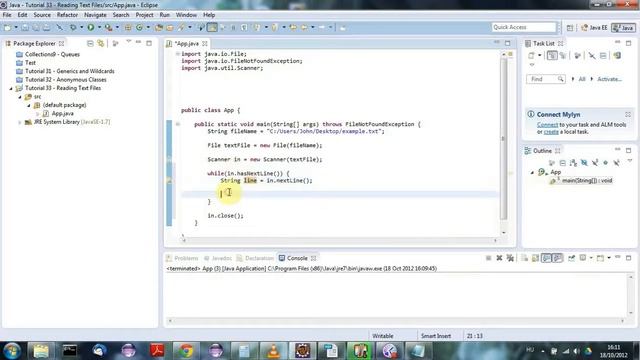Collapse All in Package Explorer toolbar
Viewport: 640px width, 360px height.
[x=90, y=43]
